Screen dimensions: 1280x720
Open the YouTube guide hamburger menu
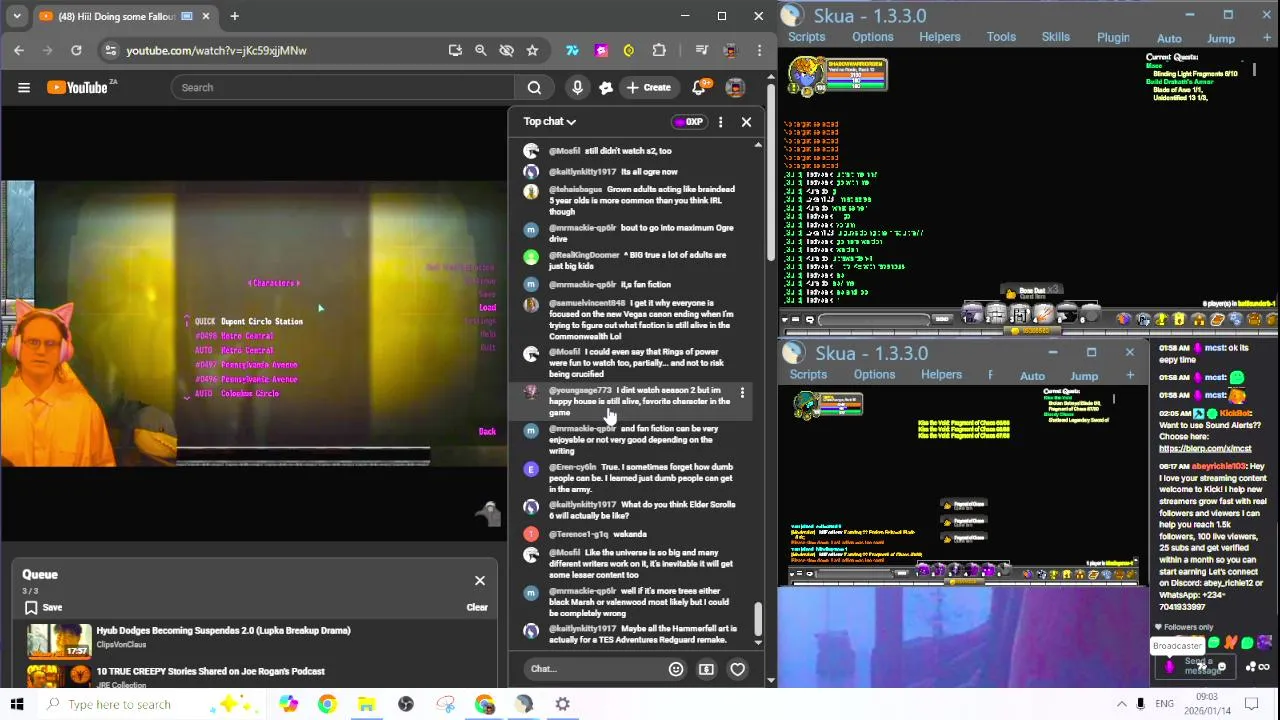[x=24, y=87]
